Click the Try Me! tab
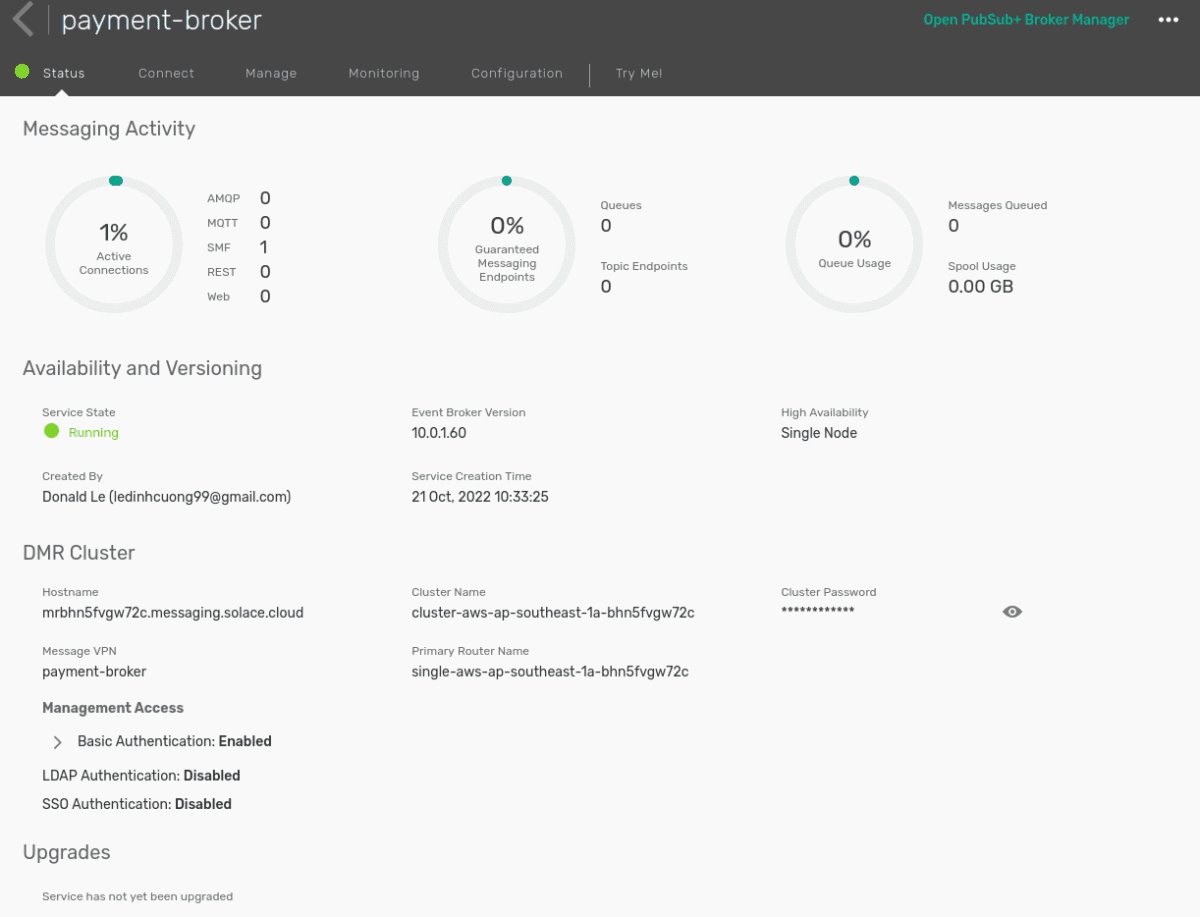The image size is (1200, 917). [639, 73]
